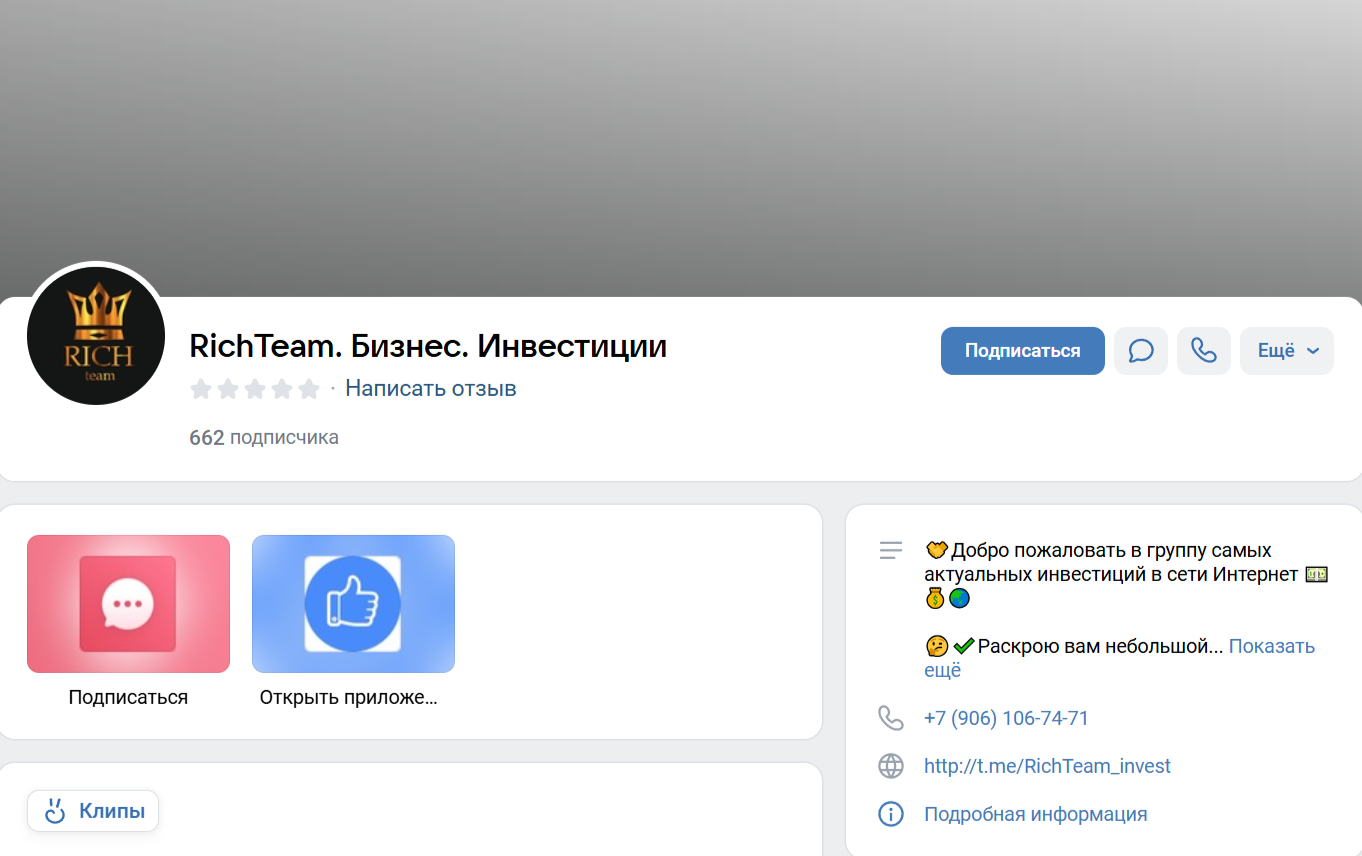
Task: Rate the community with the first star
Action: 200,388
